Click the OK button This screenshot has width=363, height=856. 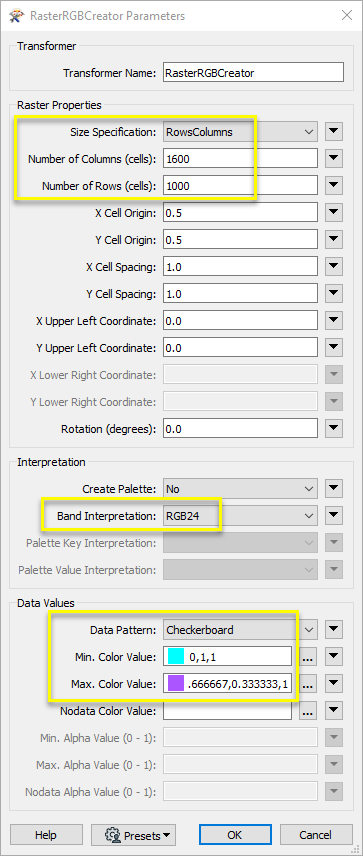[235, 835]
